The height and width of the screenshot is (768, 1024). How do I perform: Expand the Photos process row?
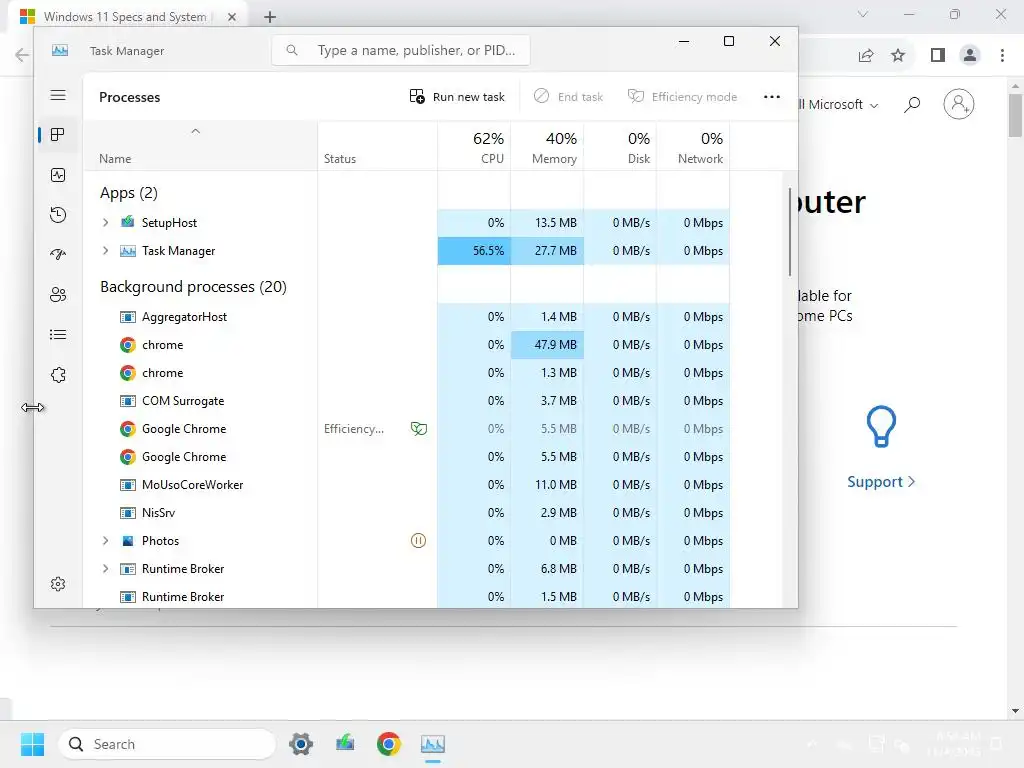tap(105, 541)
